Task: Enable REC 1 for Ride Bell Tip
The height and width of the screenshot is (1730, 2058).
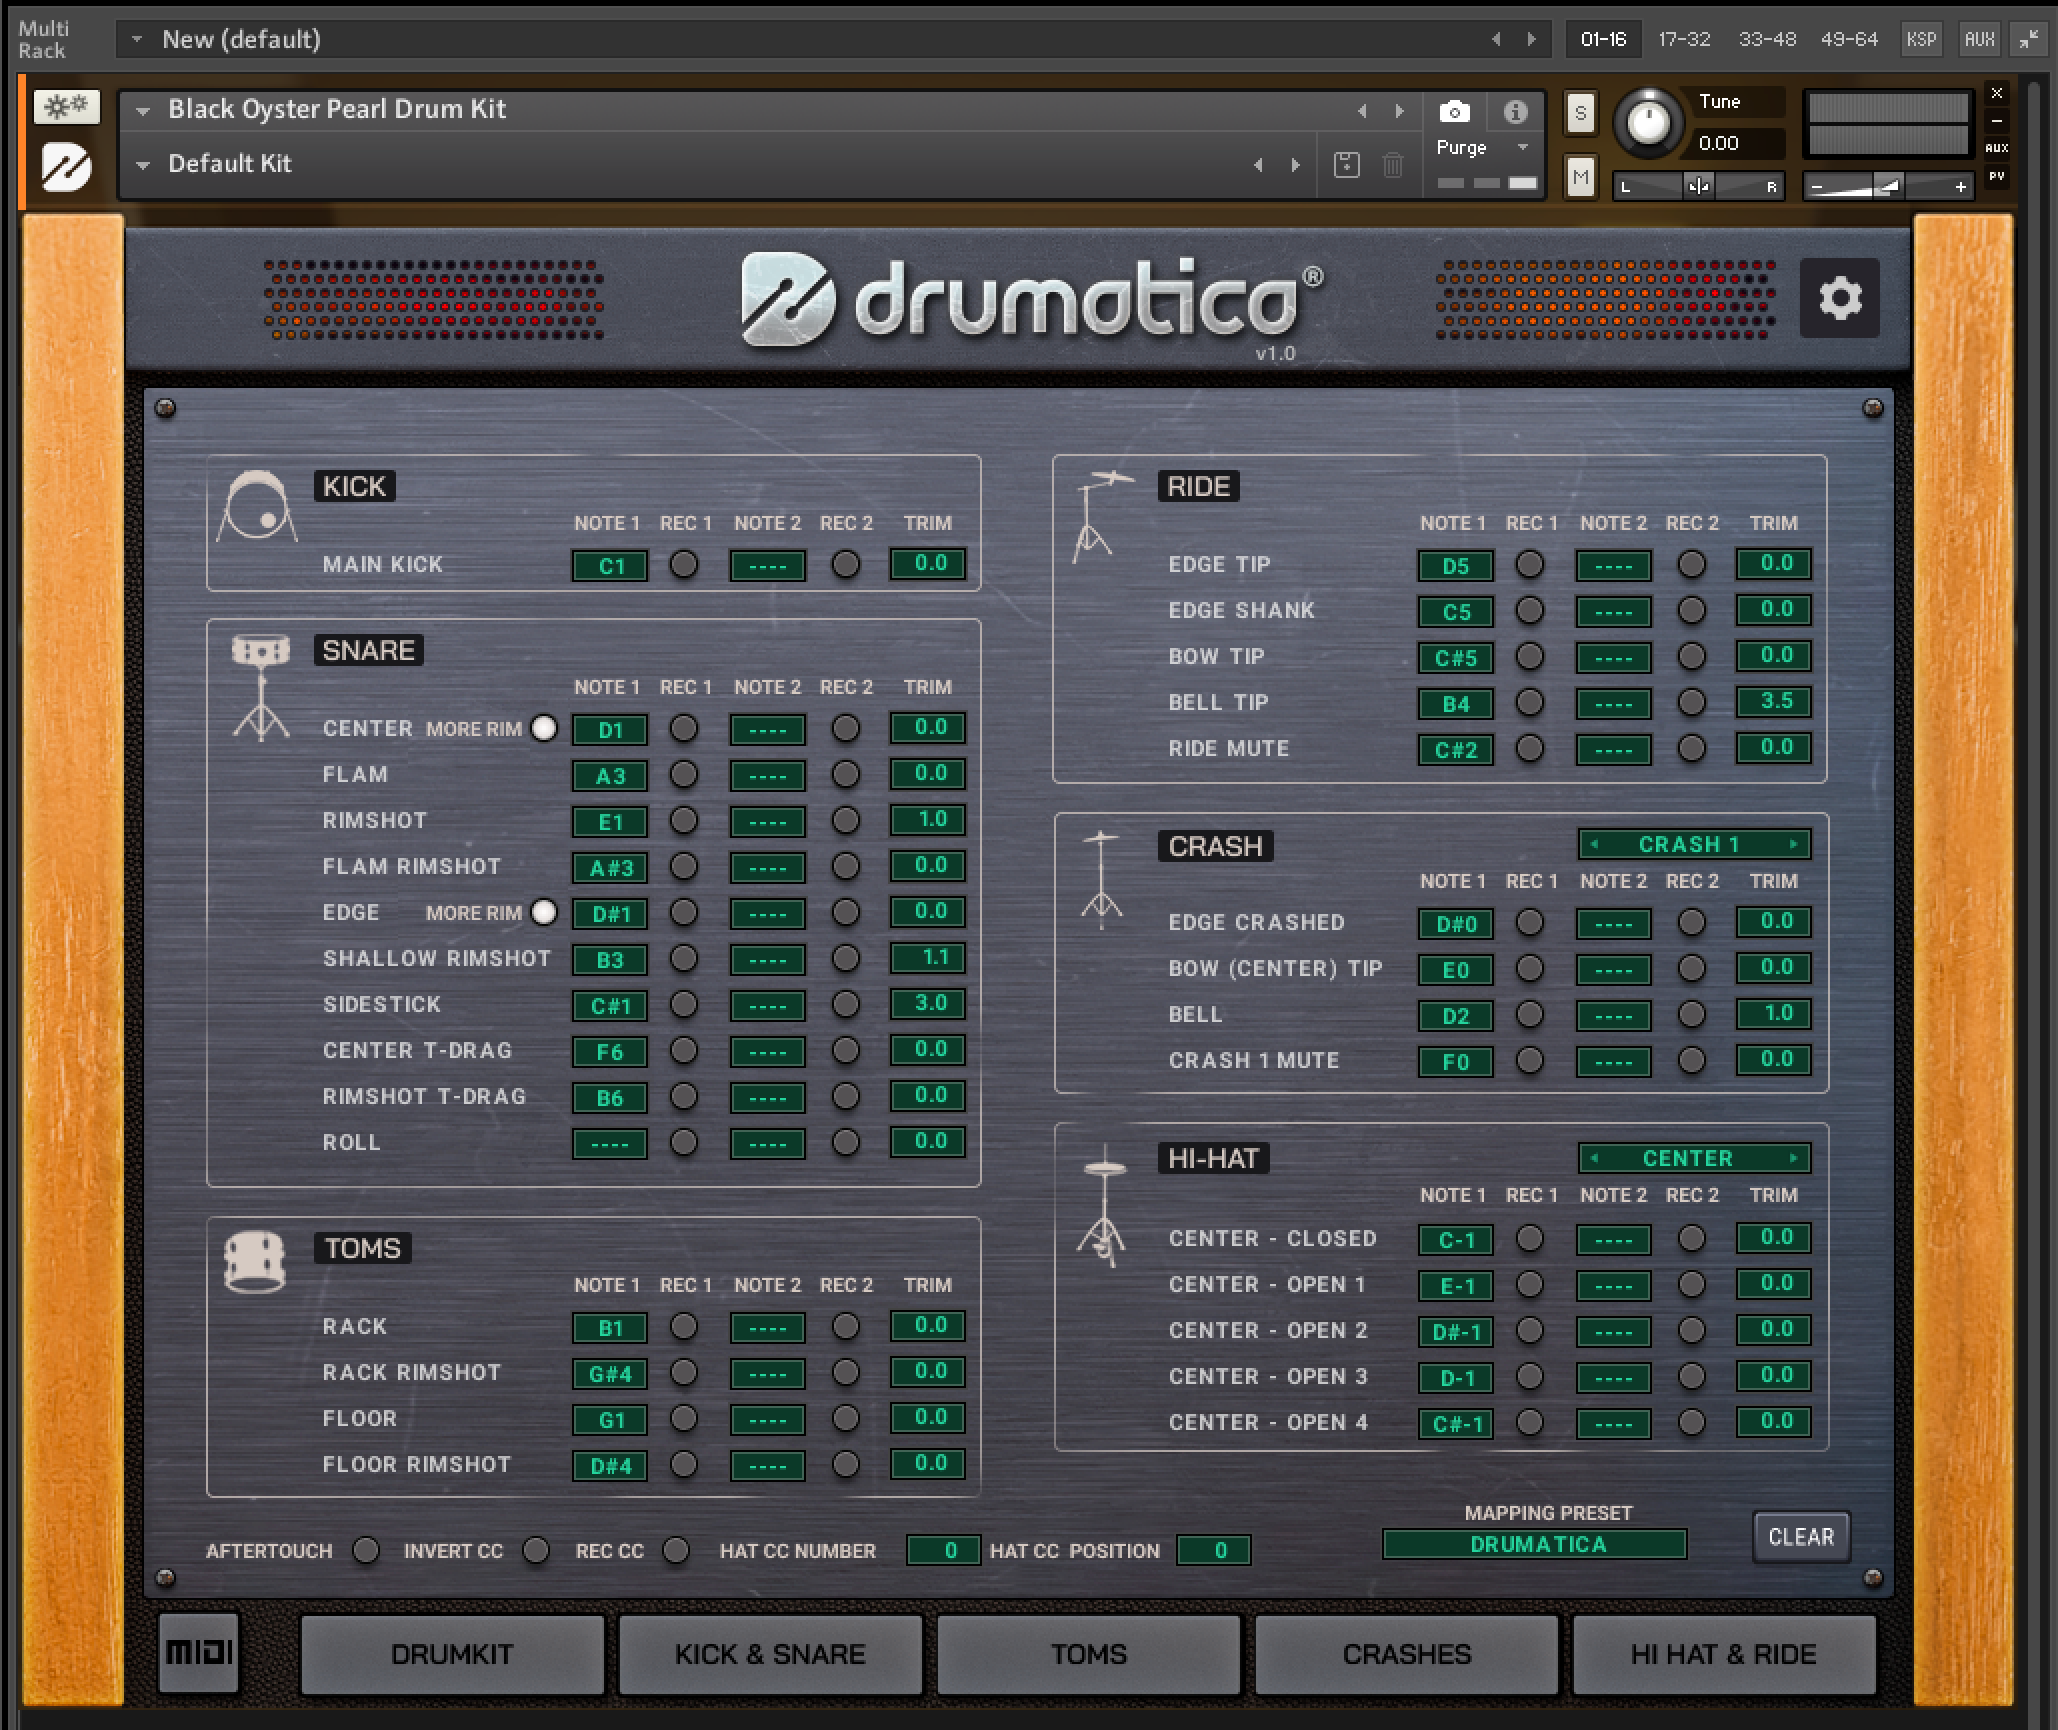Action: point(1530,702)
